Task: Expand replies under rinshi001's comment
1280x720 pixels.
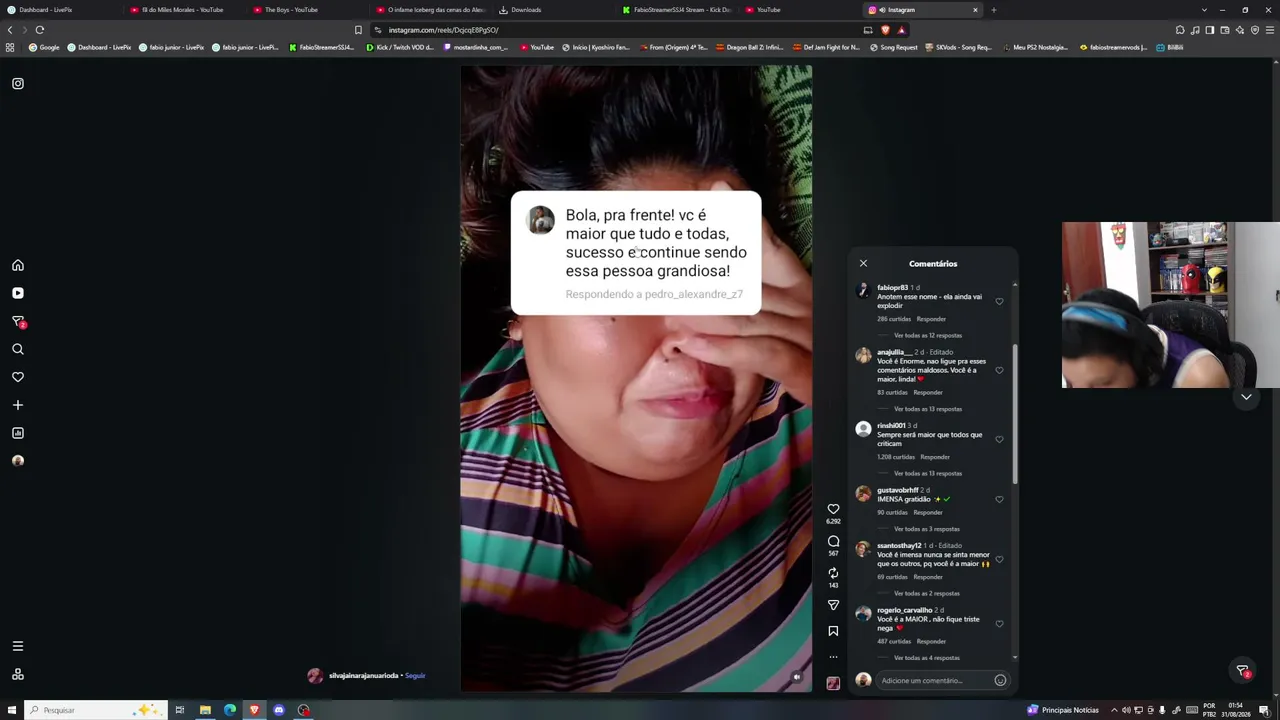Action: click(928, 473)
